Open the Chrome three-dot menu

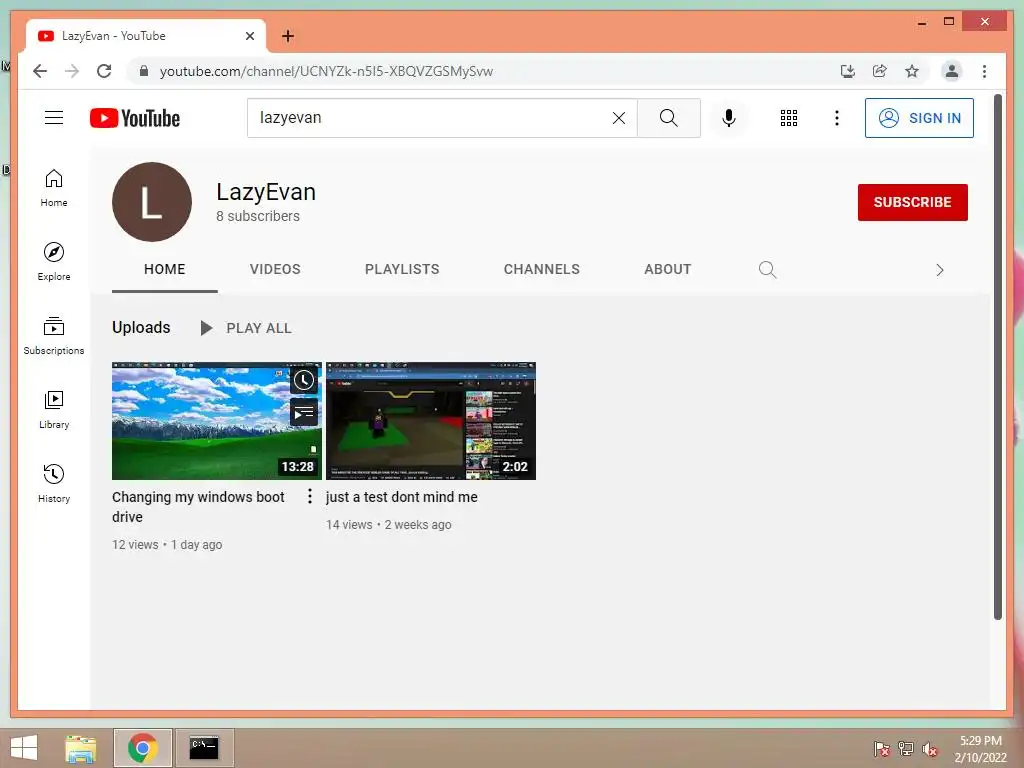(x=984, y=71)
